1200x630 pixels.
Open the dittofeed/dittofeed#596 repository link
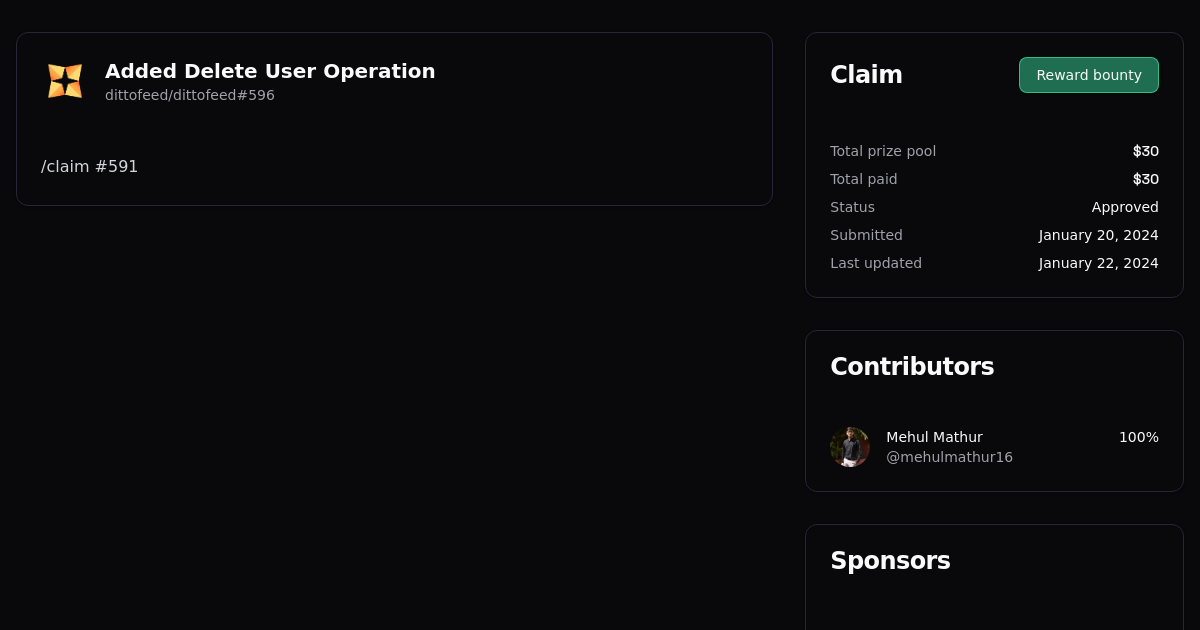coord(190,95)
